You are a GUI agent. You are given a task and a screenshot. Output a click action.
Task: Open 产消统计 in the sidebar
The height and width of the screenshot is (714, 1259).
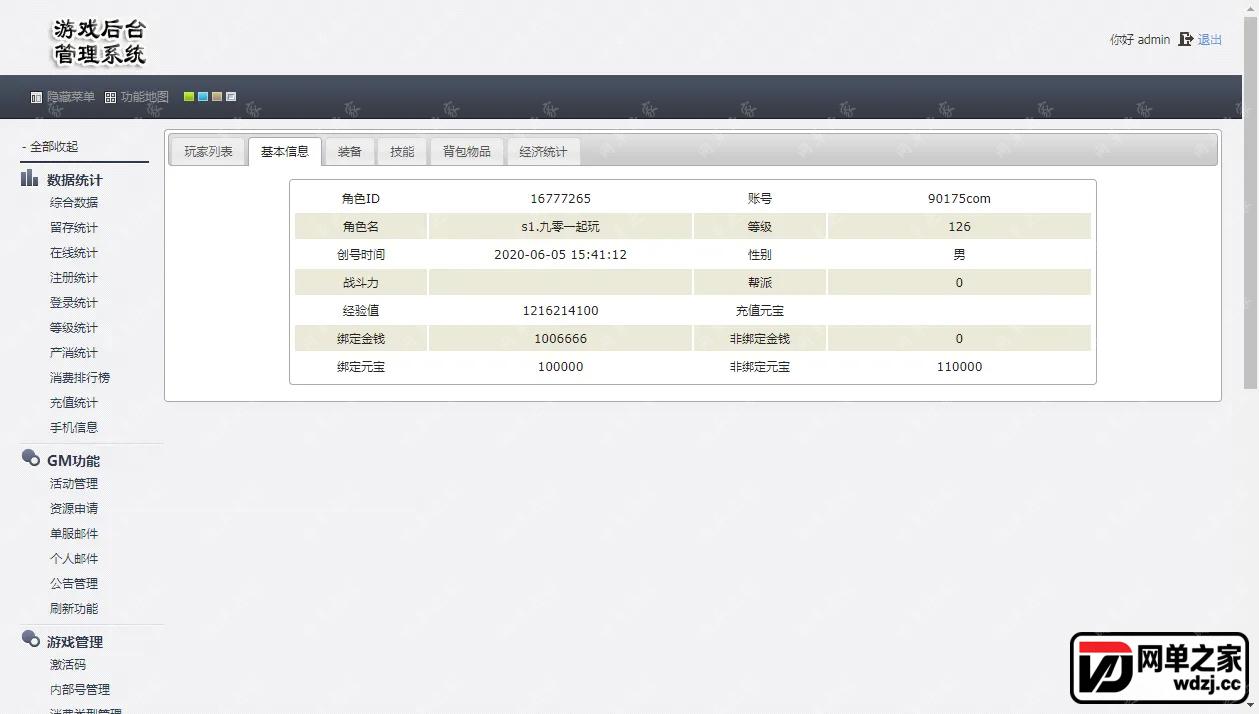[74, 352]
